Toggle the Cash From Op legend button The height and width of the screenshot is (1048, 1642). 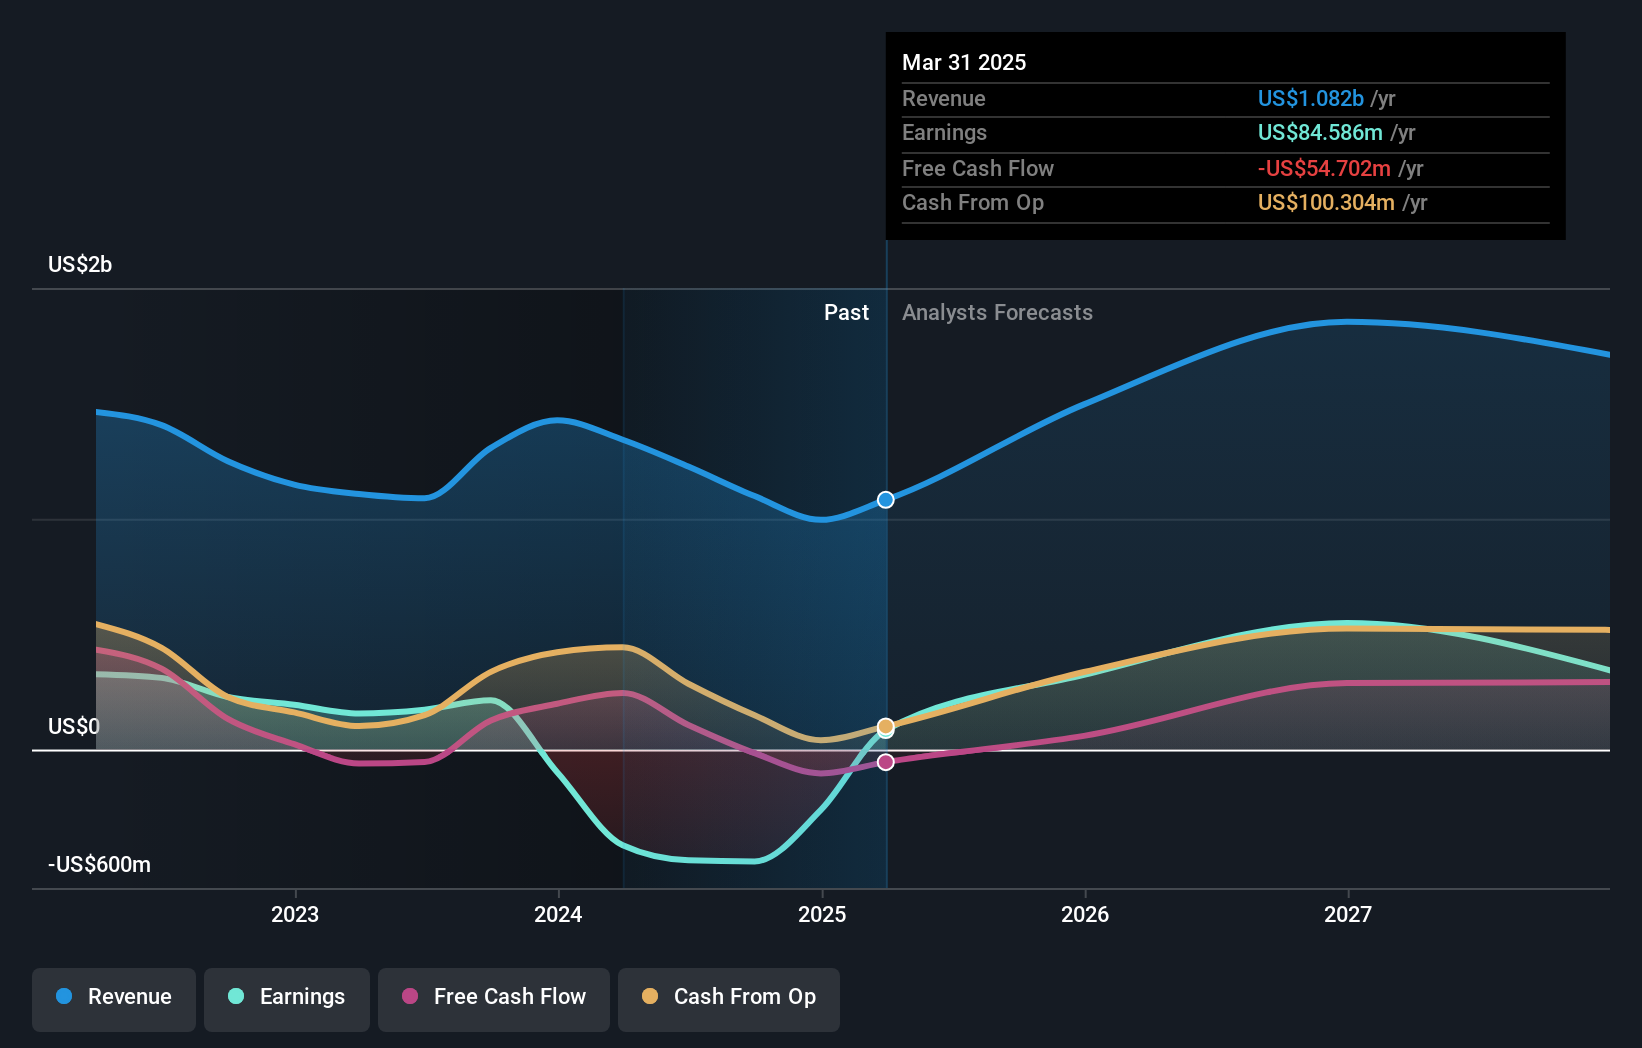729,998
